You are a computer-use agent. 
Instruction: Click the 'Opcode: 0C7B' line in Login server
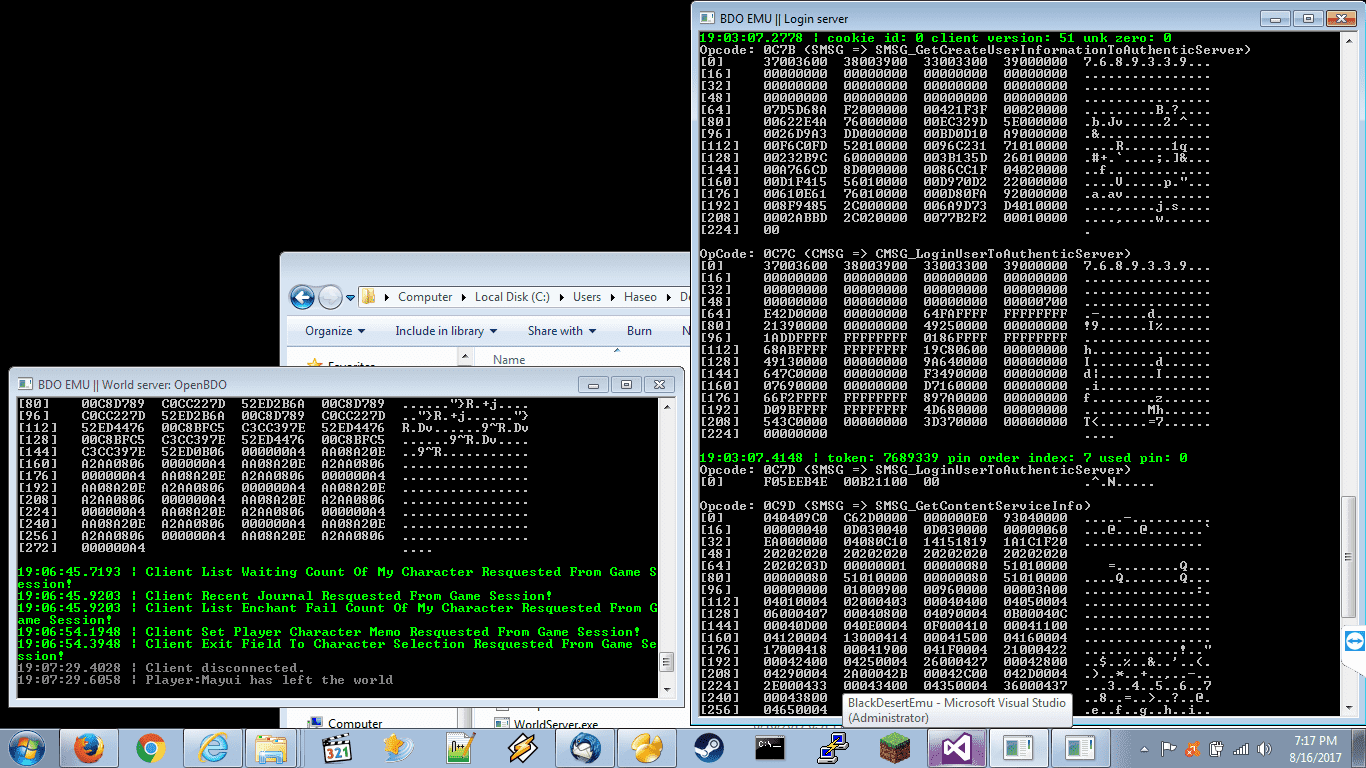click(x=976, y=50)
